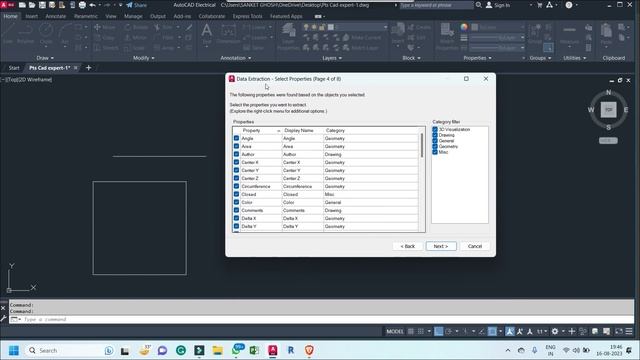Sort by the Property column header

261,130
